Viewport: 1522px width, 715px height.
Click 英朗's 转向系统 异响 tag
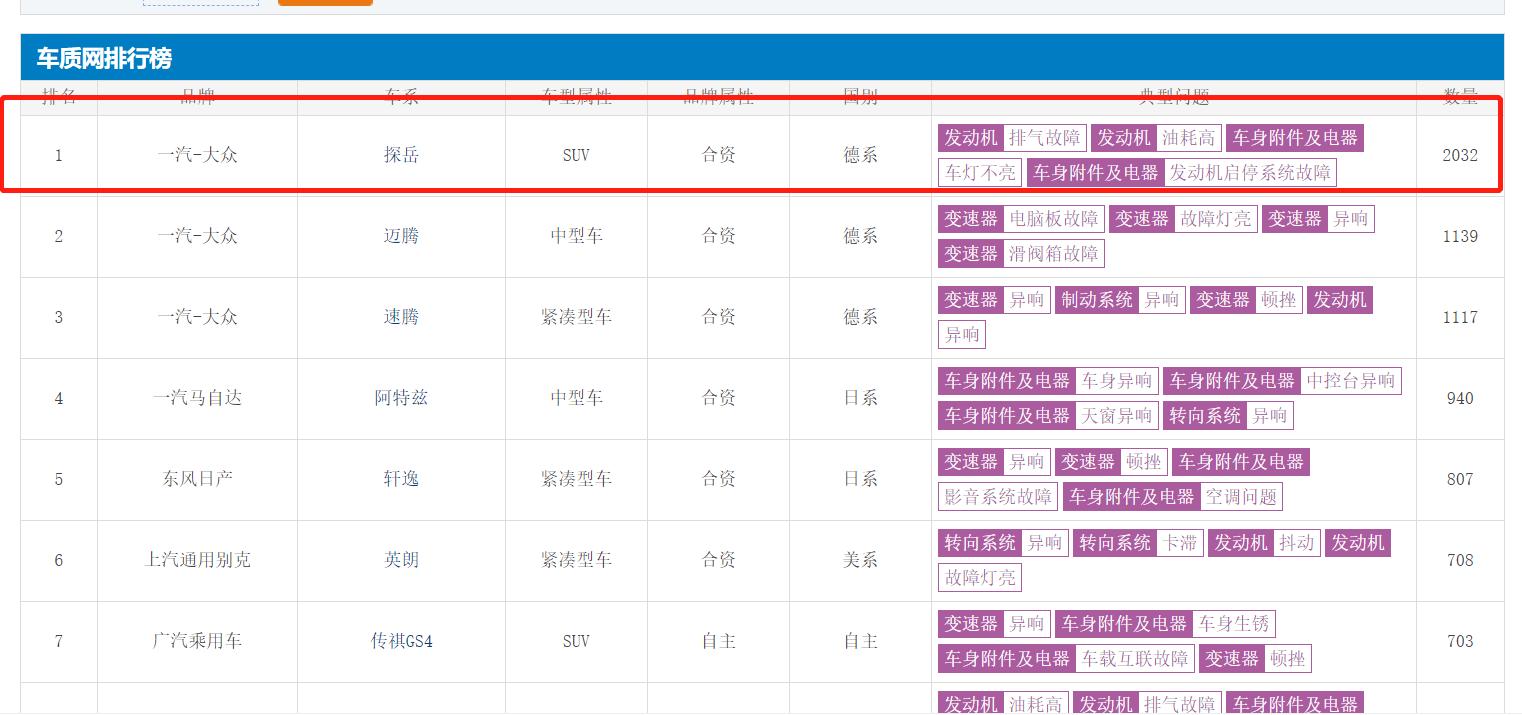pyautogui.click(x=1003, y=543)
